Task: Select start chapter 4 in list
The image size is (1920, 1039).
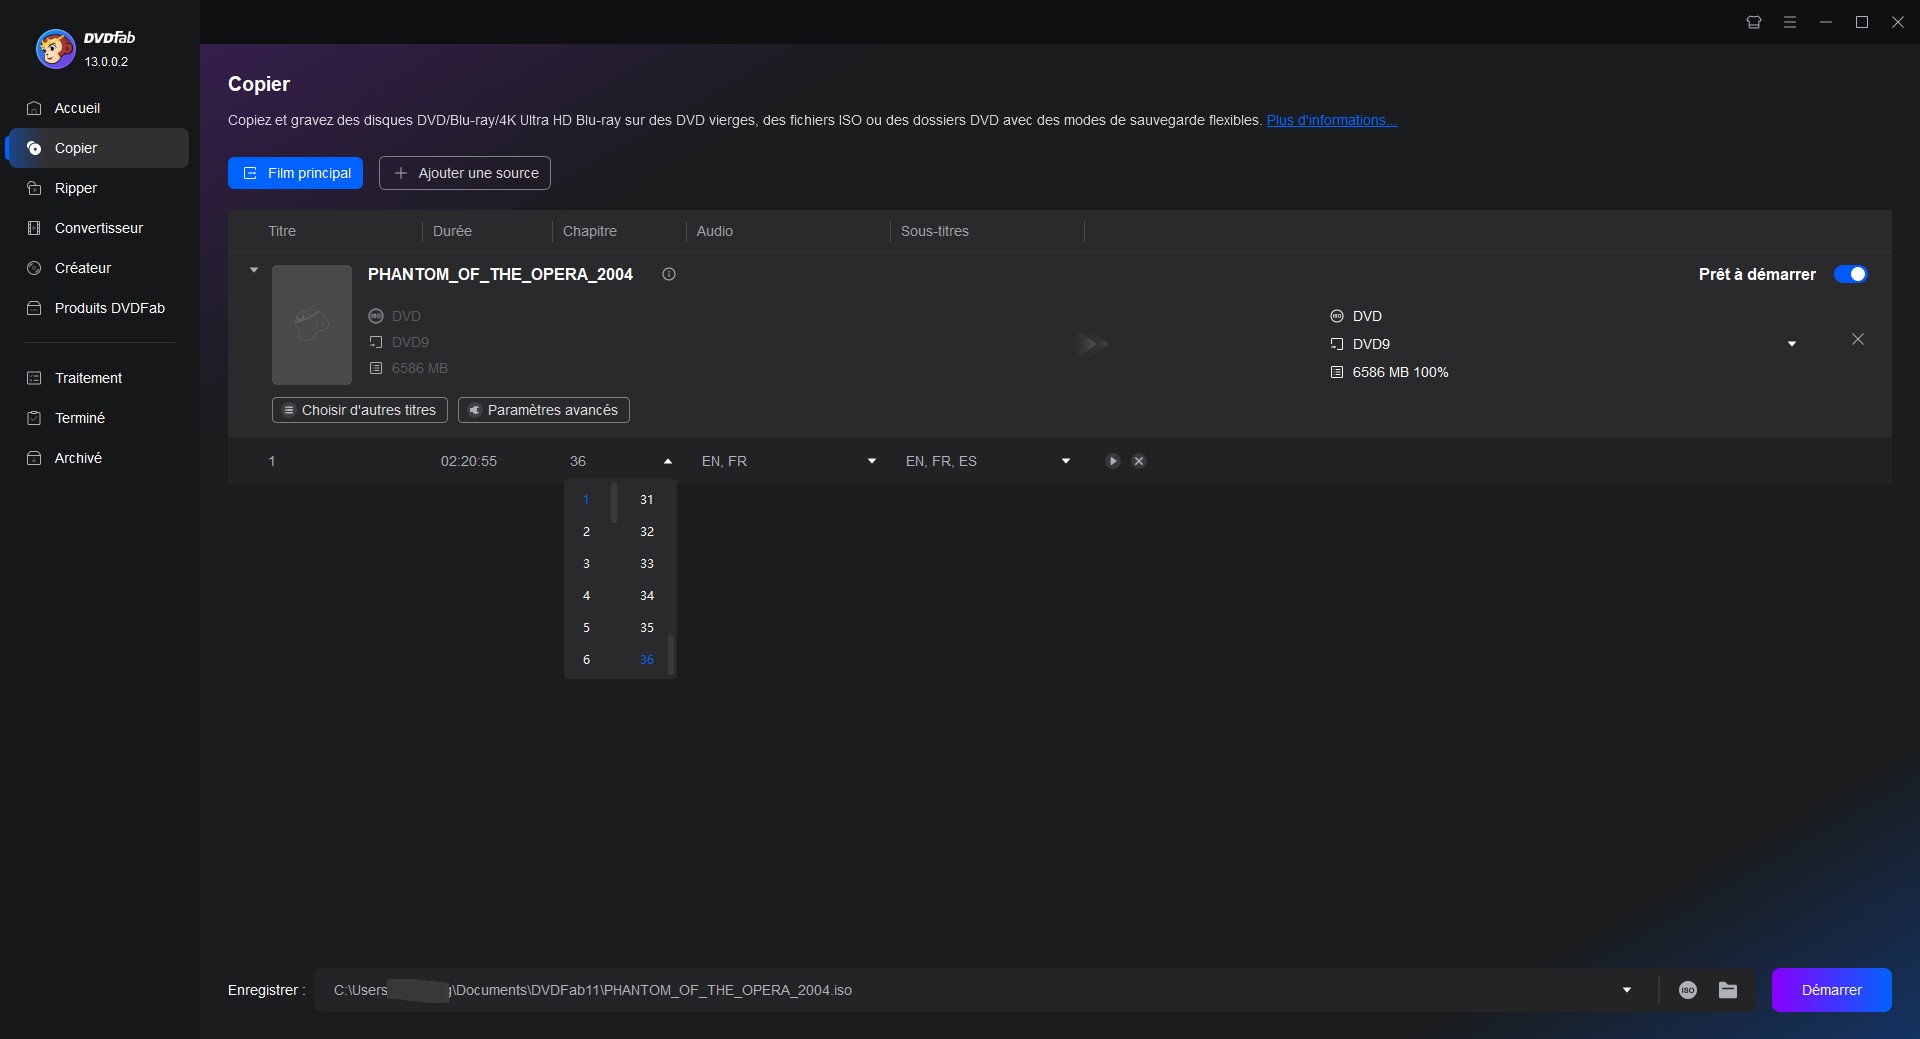Action: [x=586, y=596]
